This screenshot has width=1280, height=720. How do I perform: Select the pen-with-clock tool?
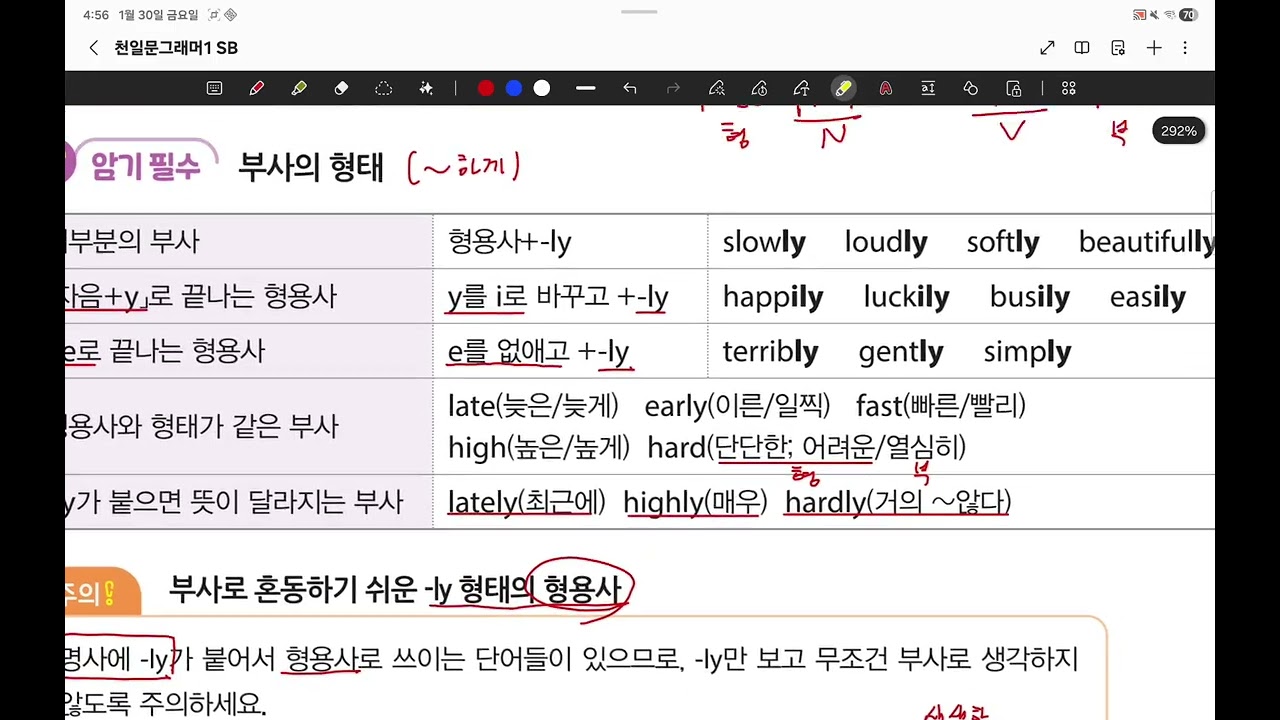(759, 88)
